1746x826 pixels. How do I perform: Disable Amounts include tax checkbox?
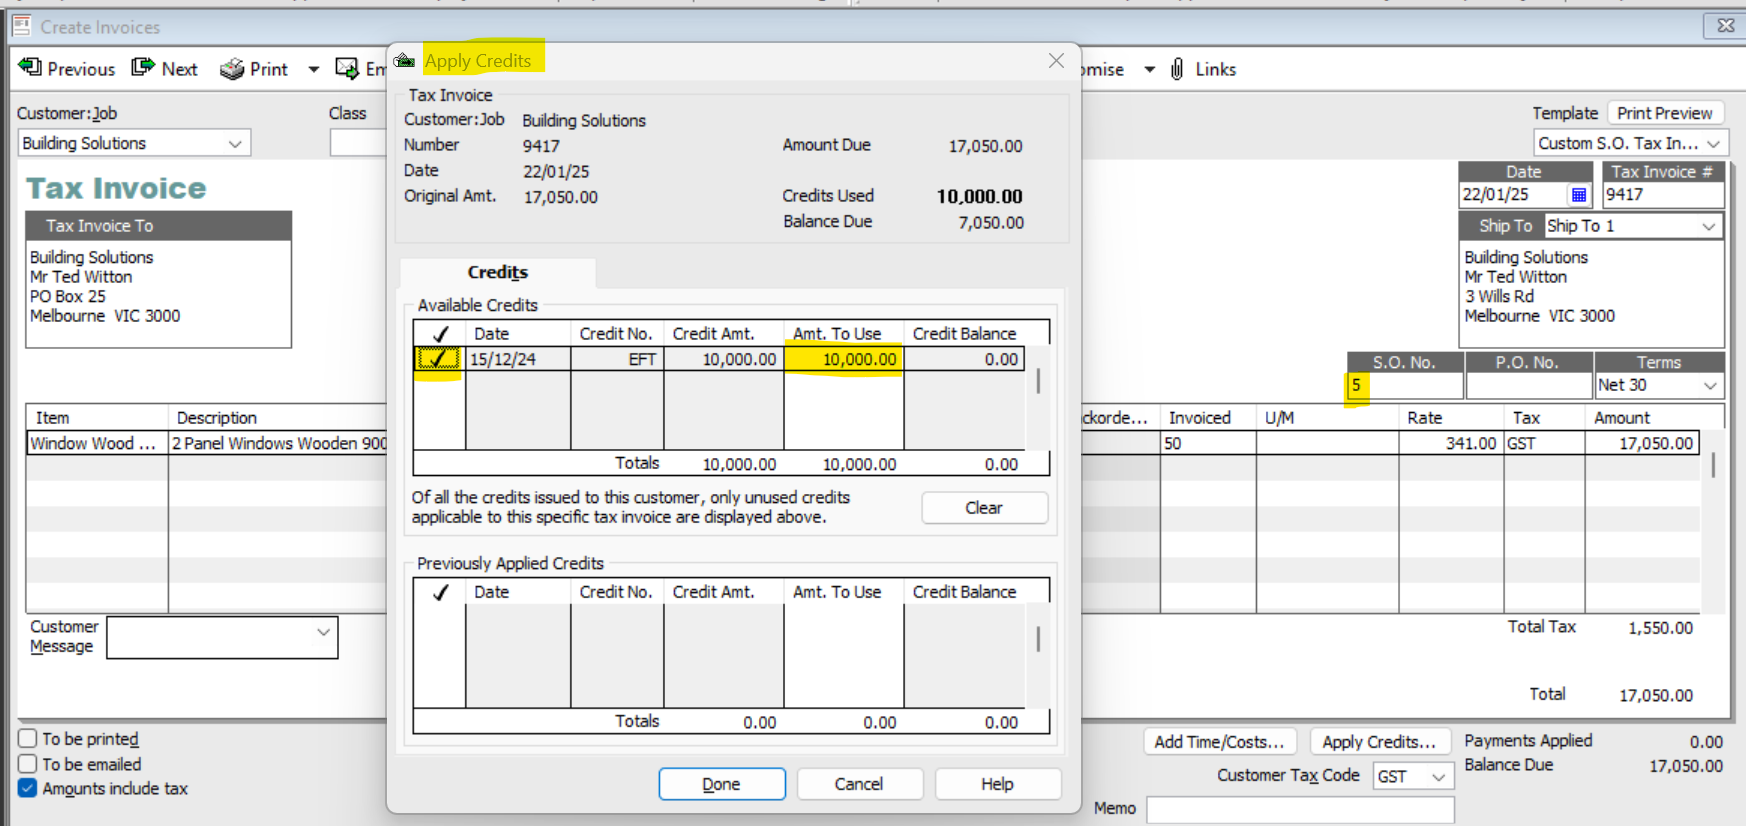[x=28, y=788]
